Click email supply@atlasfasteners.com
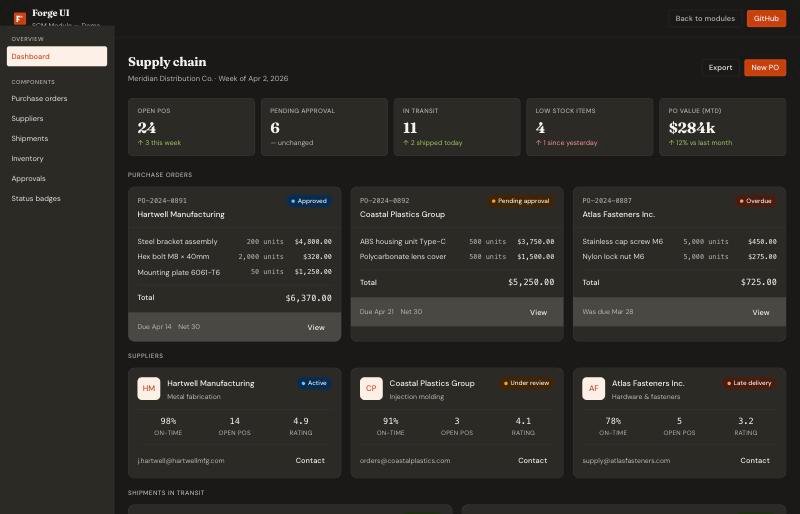800x514 pixels. 626,460
